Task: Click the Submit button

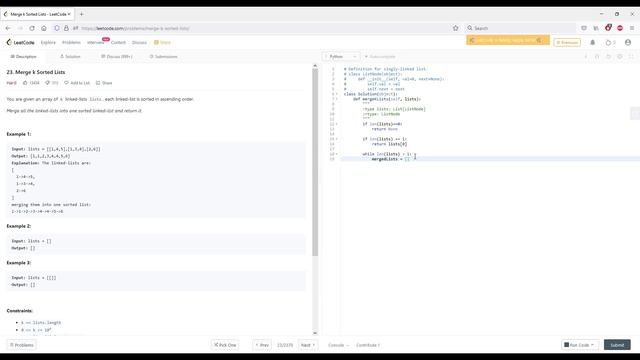Action: pos(617,345)
